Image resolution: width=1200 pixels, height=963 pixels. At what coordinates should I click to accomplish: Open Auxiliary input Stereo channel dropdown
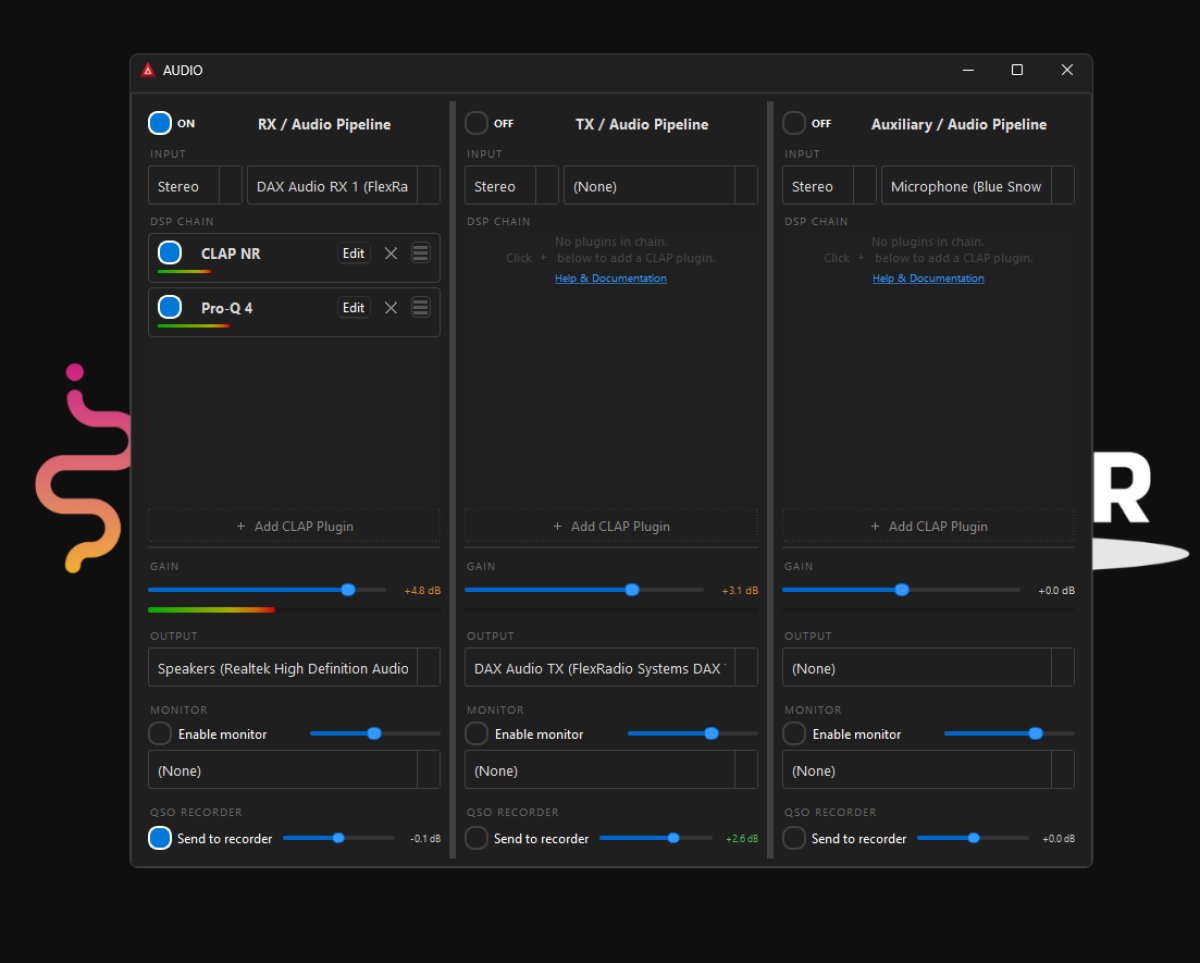[829, 186]
